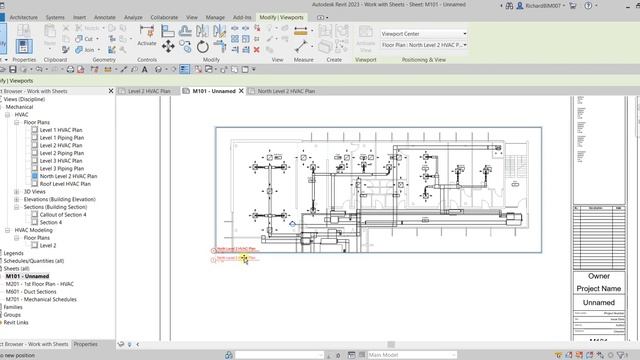The height and width of the screenshot is (360, 640).
Task: Click the selection filter icon in status bar
Action: click(x=621, y=355)
